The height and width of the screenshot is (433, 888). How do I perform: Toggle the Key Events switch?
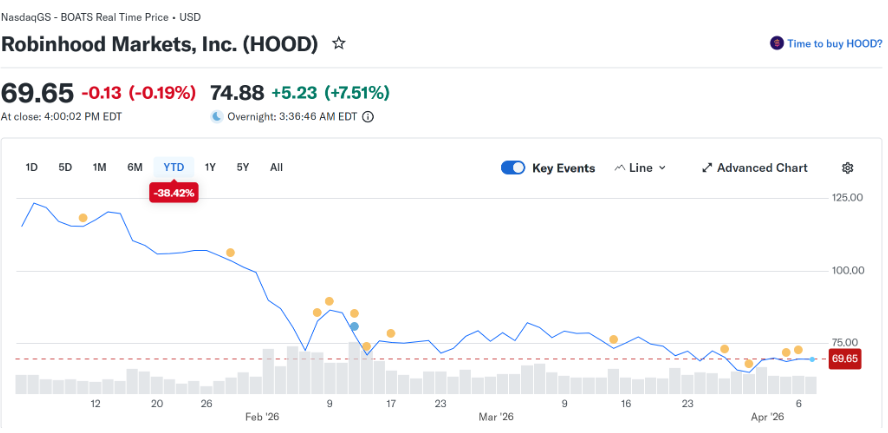coord(513,168)
